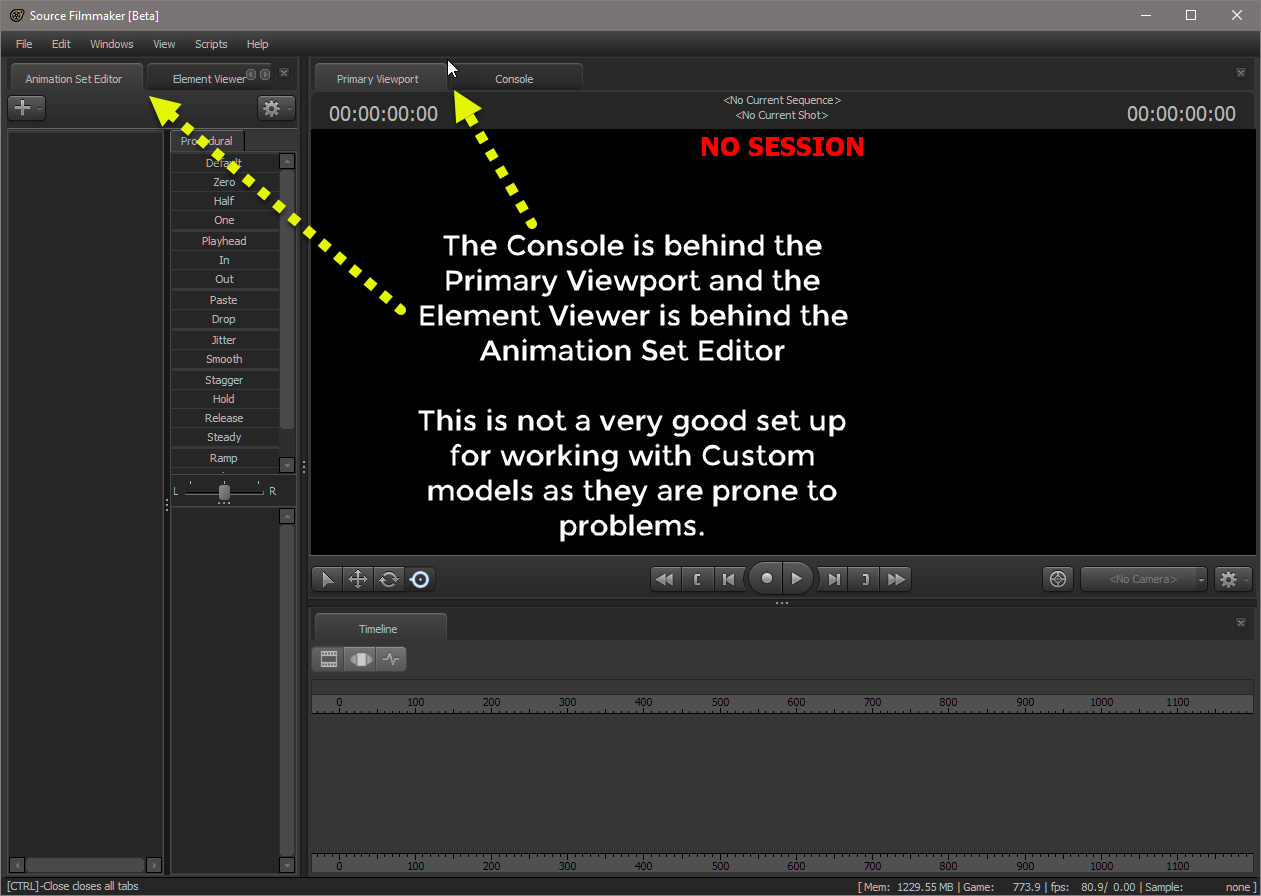Open the Edit menu
This screenshot has width=1261, height=896.
(61, 44)
